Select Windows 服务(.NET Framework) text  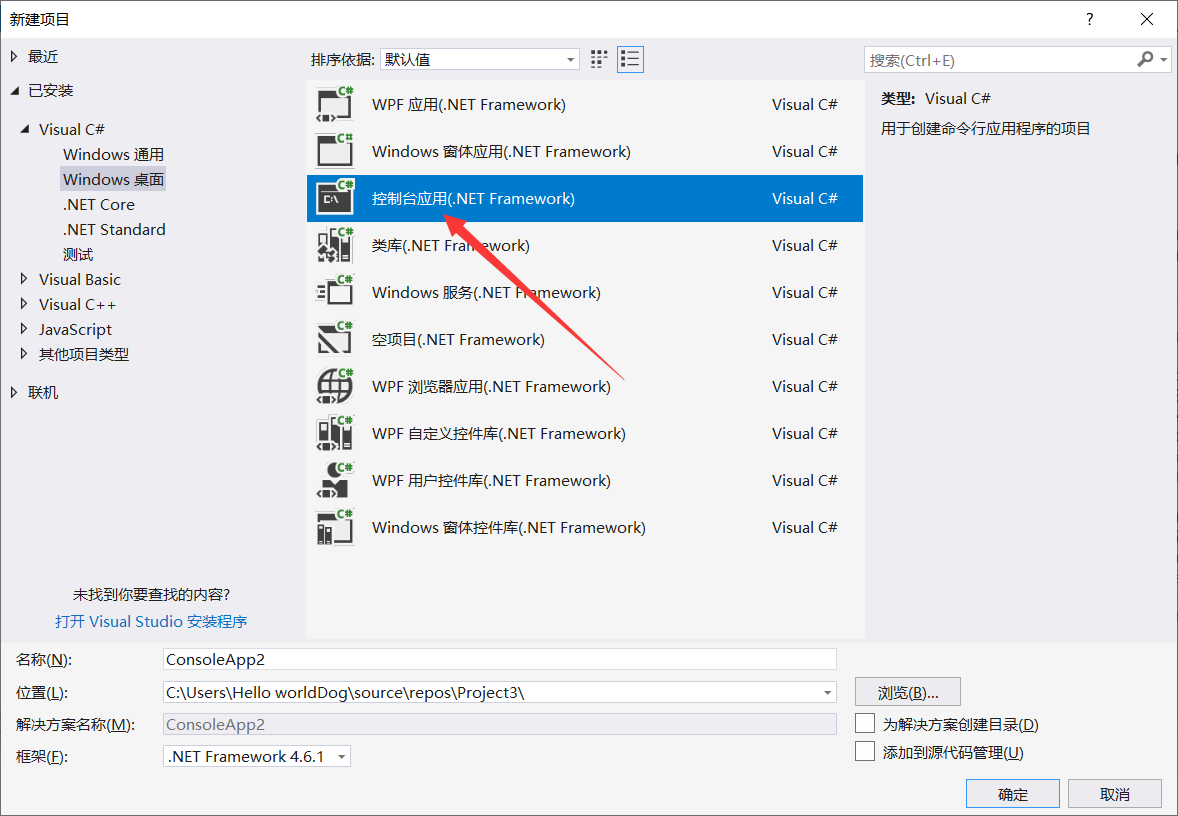[486, 292]
